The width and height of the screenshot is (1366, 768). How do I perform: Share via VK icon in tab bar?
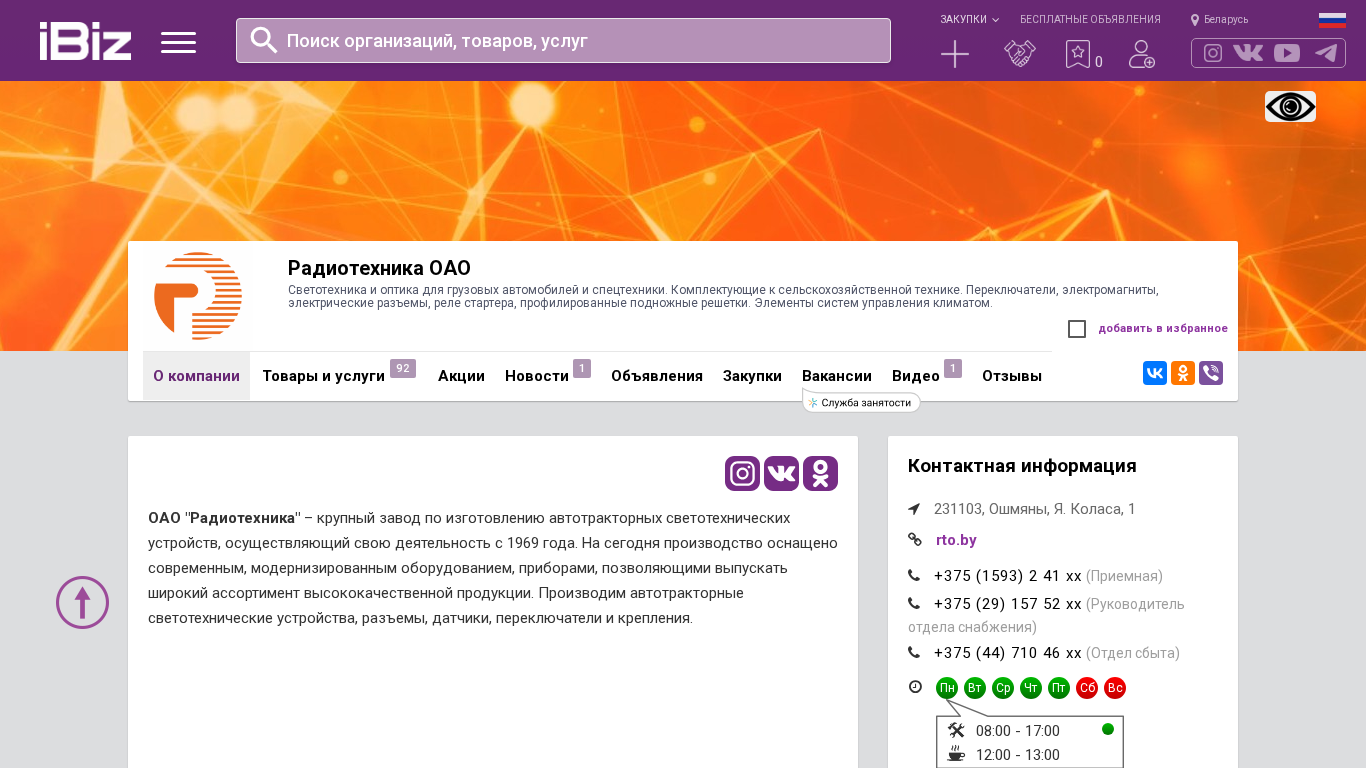(x=1155, y=373)
